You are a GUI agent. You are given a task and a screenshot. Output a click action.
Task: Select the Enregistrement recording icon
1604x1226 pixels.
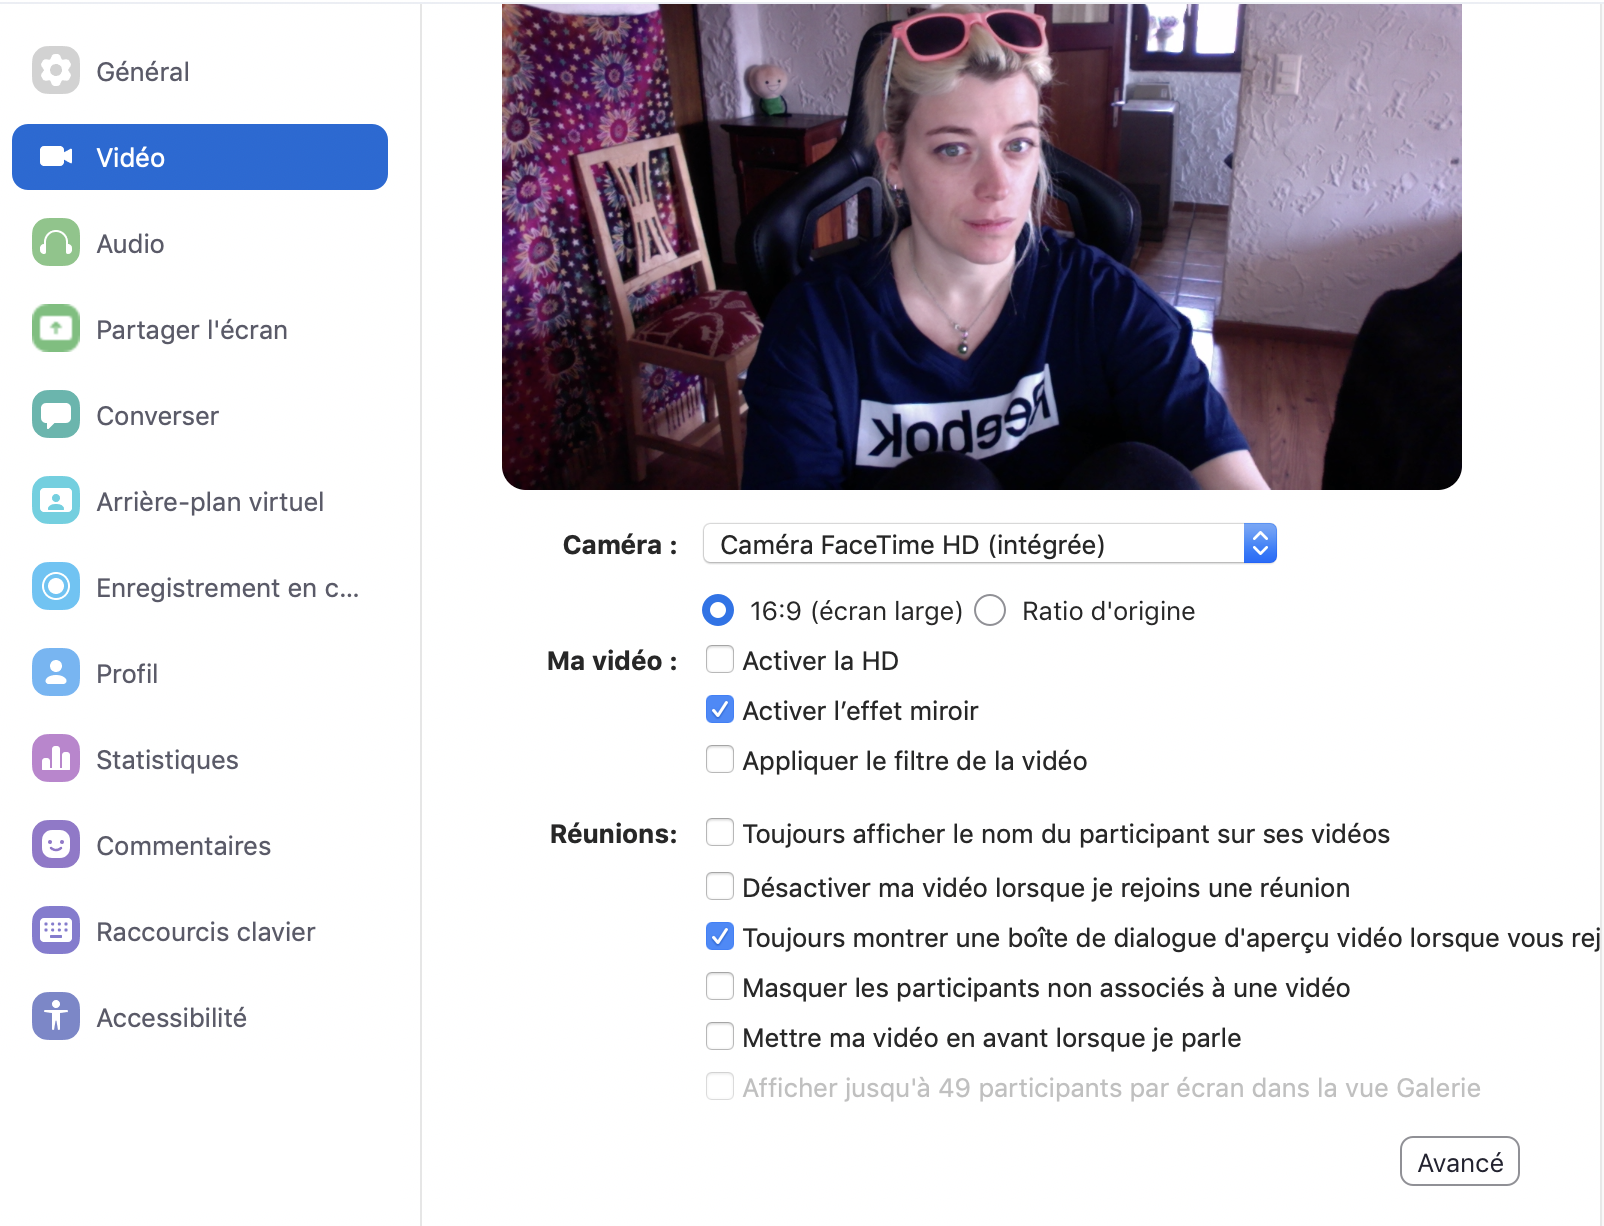(56, 587)
